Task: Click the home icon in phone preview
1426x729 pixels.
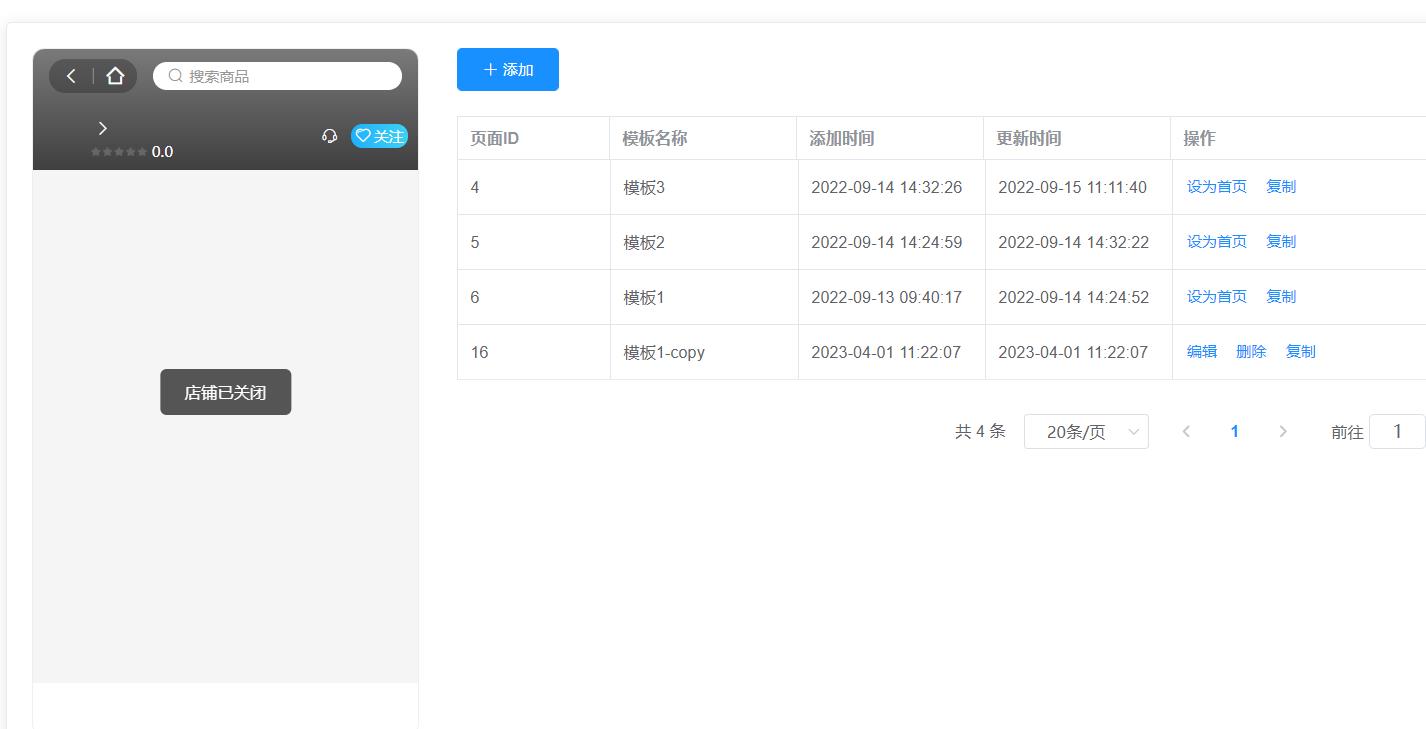Action: point(115,76)
